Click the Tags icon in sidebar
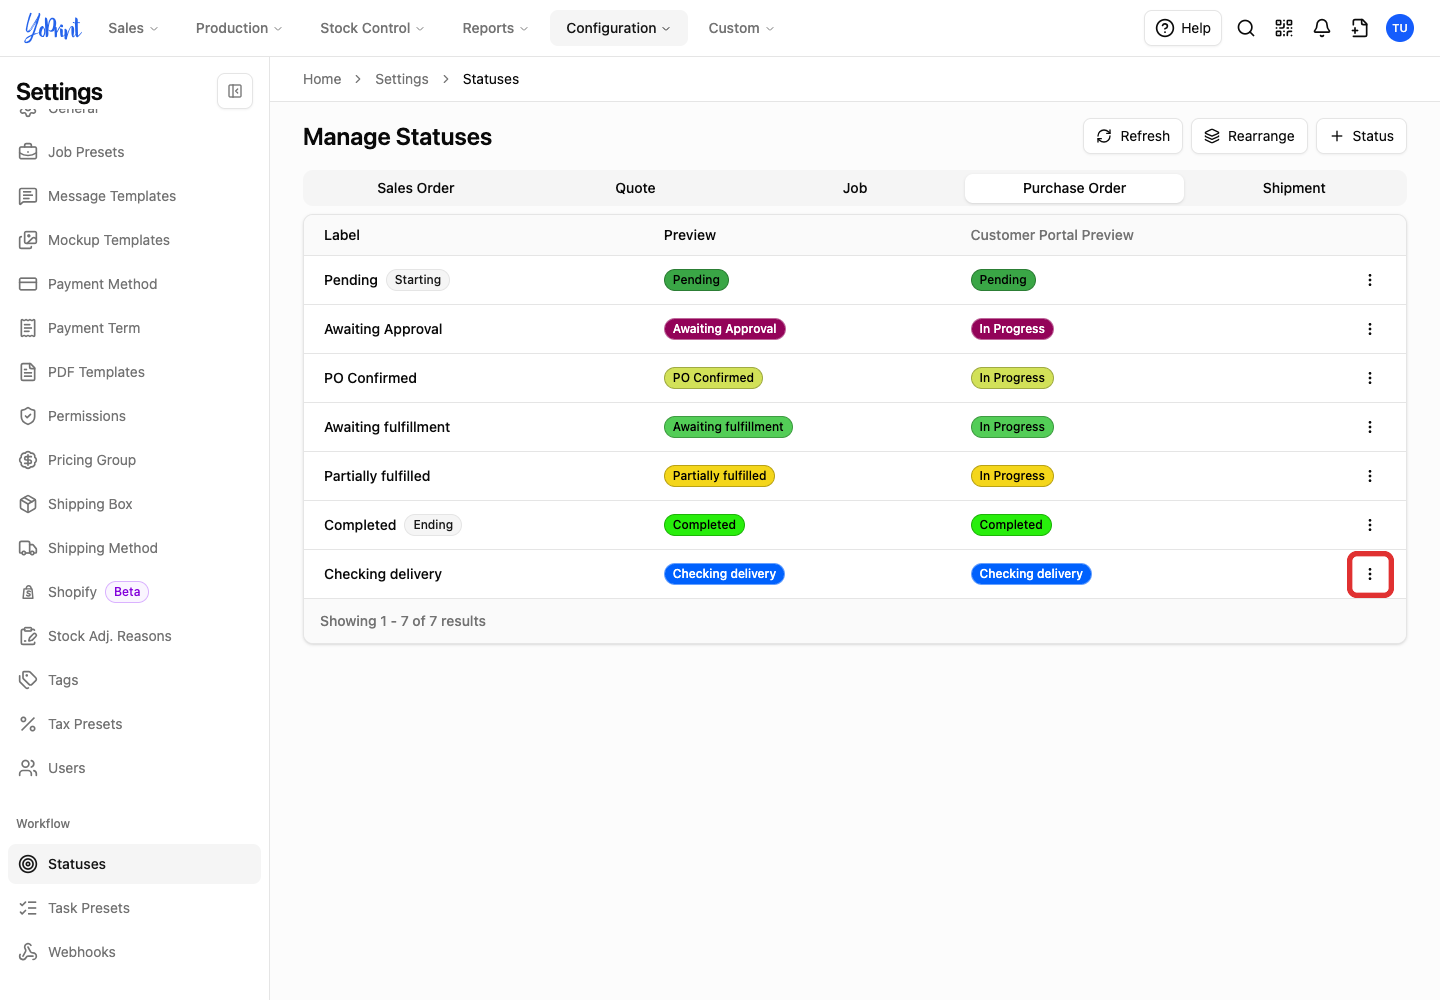 click(28, 680)
